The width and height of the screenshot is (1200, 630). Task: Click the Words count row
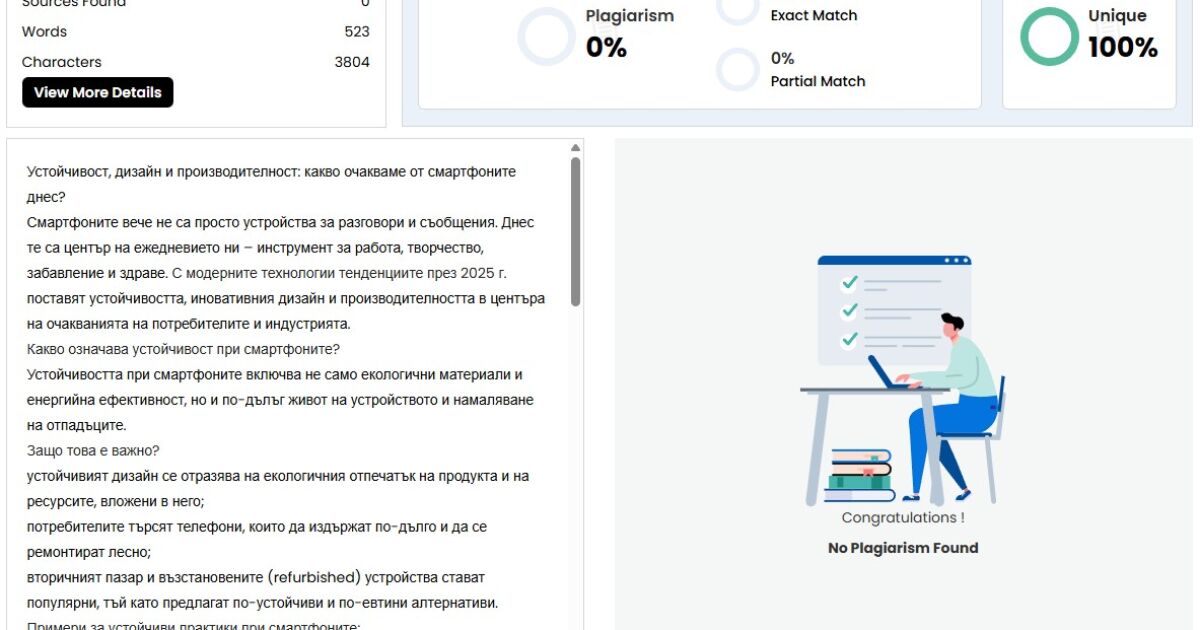pyautogui.click(x=195, y=32)
